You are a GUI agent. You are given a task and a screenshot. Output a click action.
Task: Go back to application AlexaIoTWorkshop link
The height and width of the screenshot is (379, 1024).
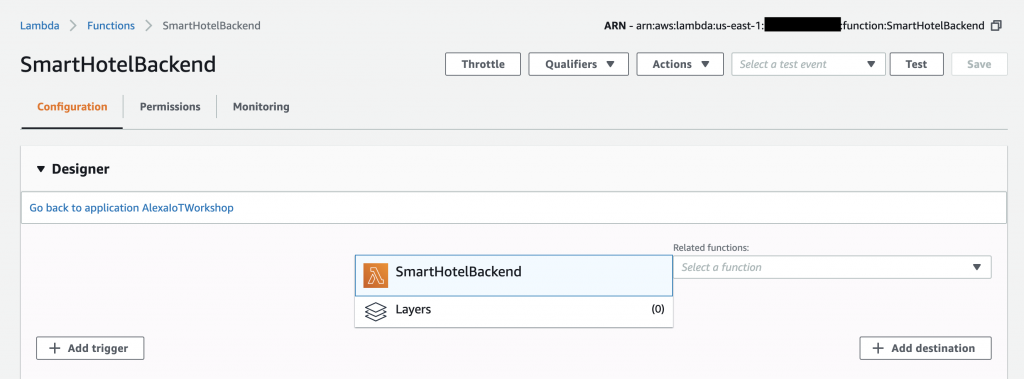131,208
